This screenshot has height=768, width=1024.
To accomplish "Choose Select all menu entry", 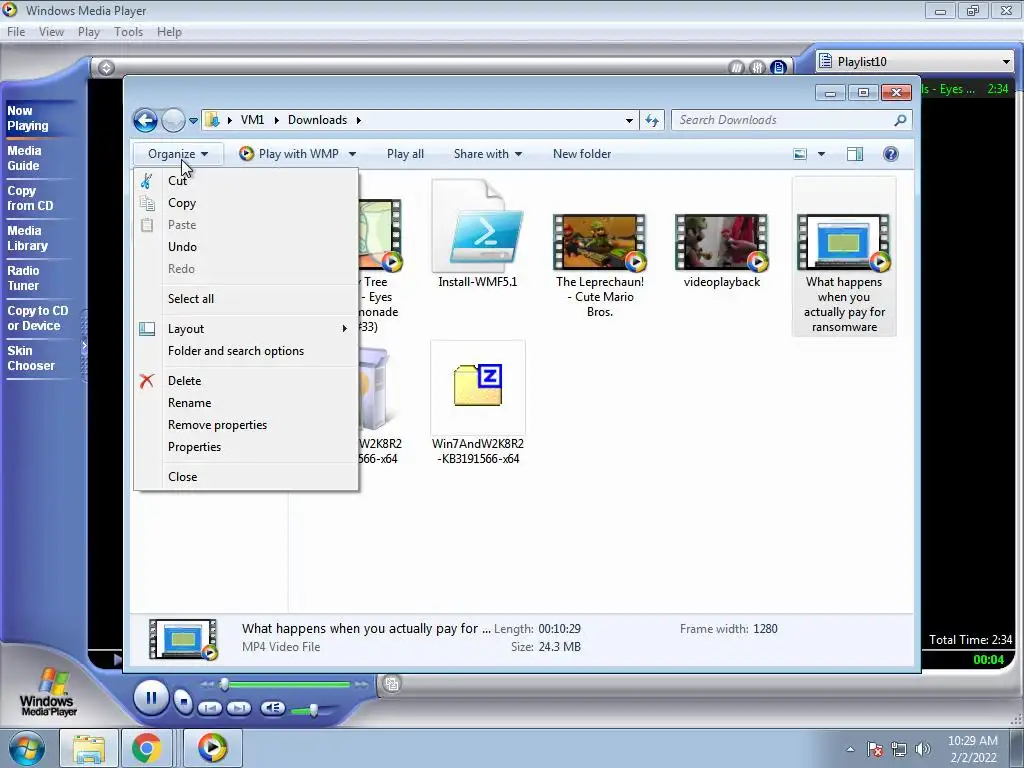I will (246, 298).
